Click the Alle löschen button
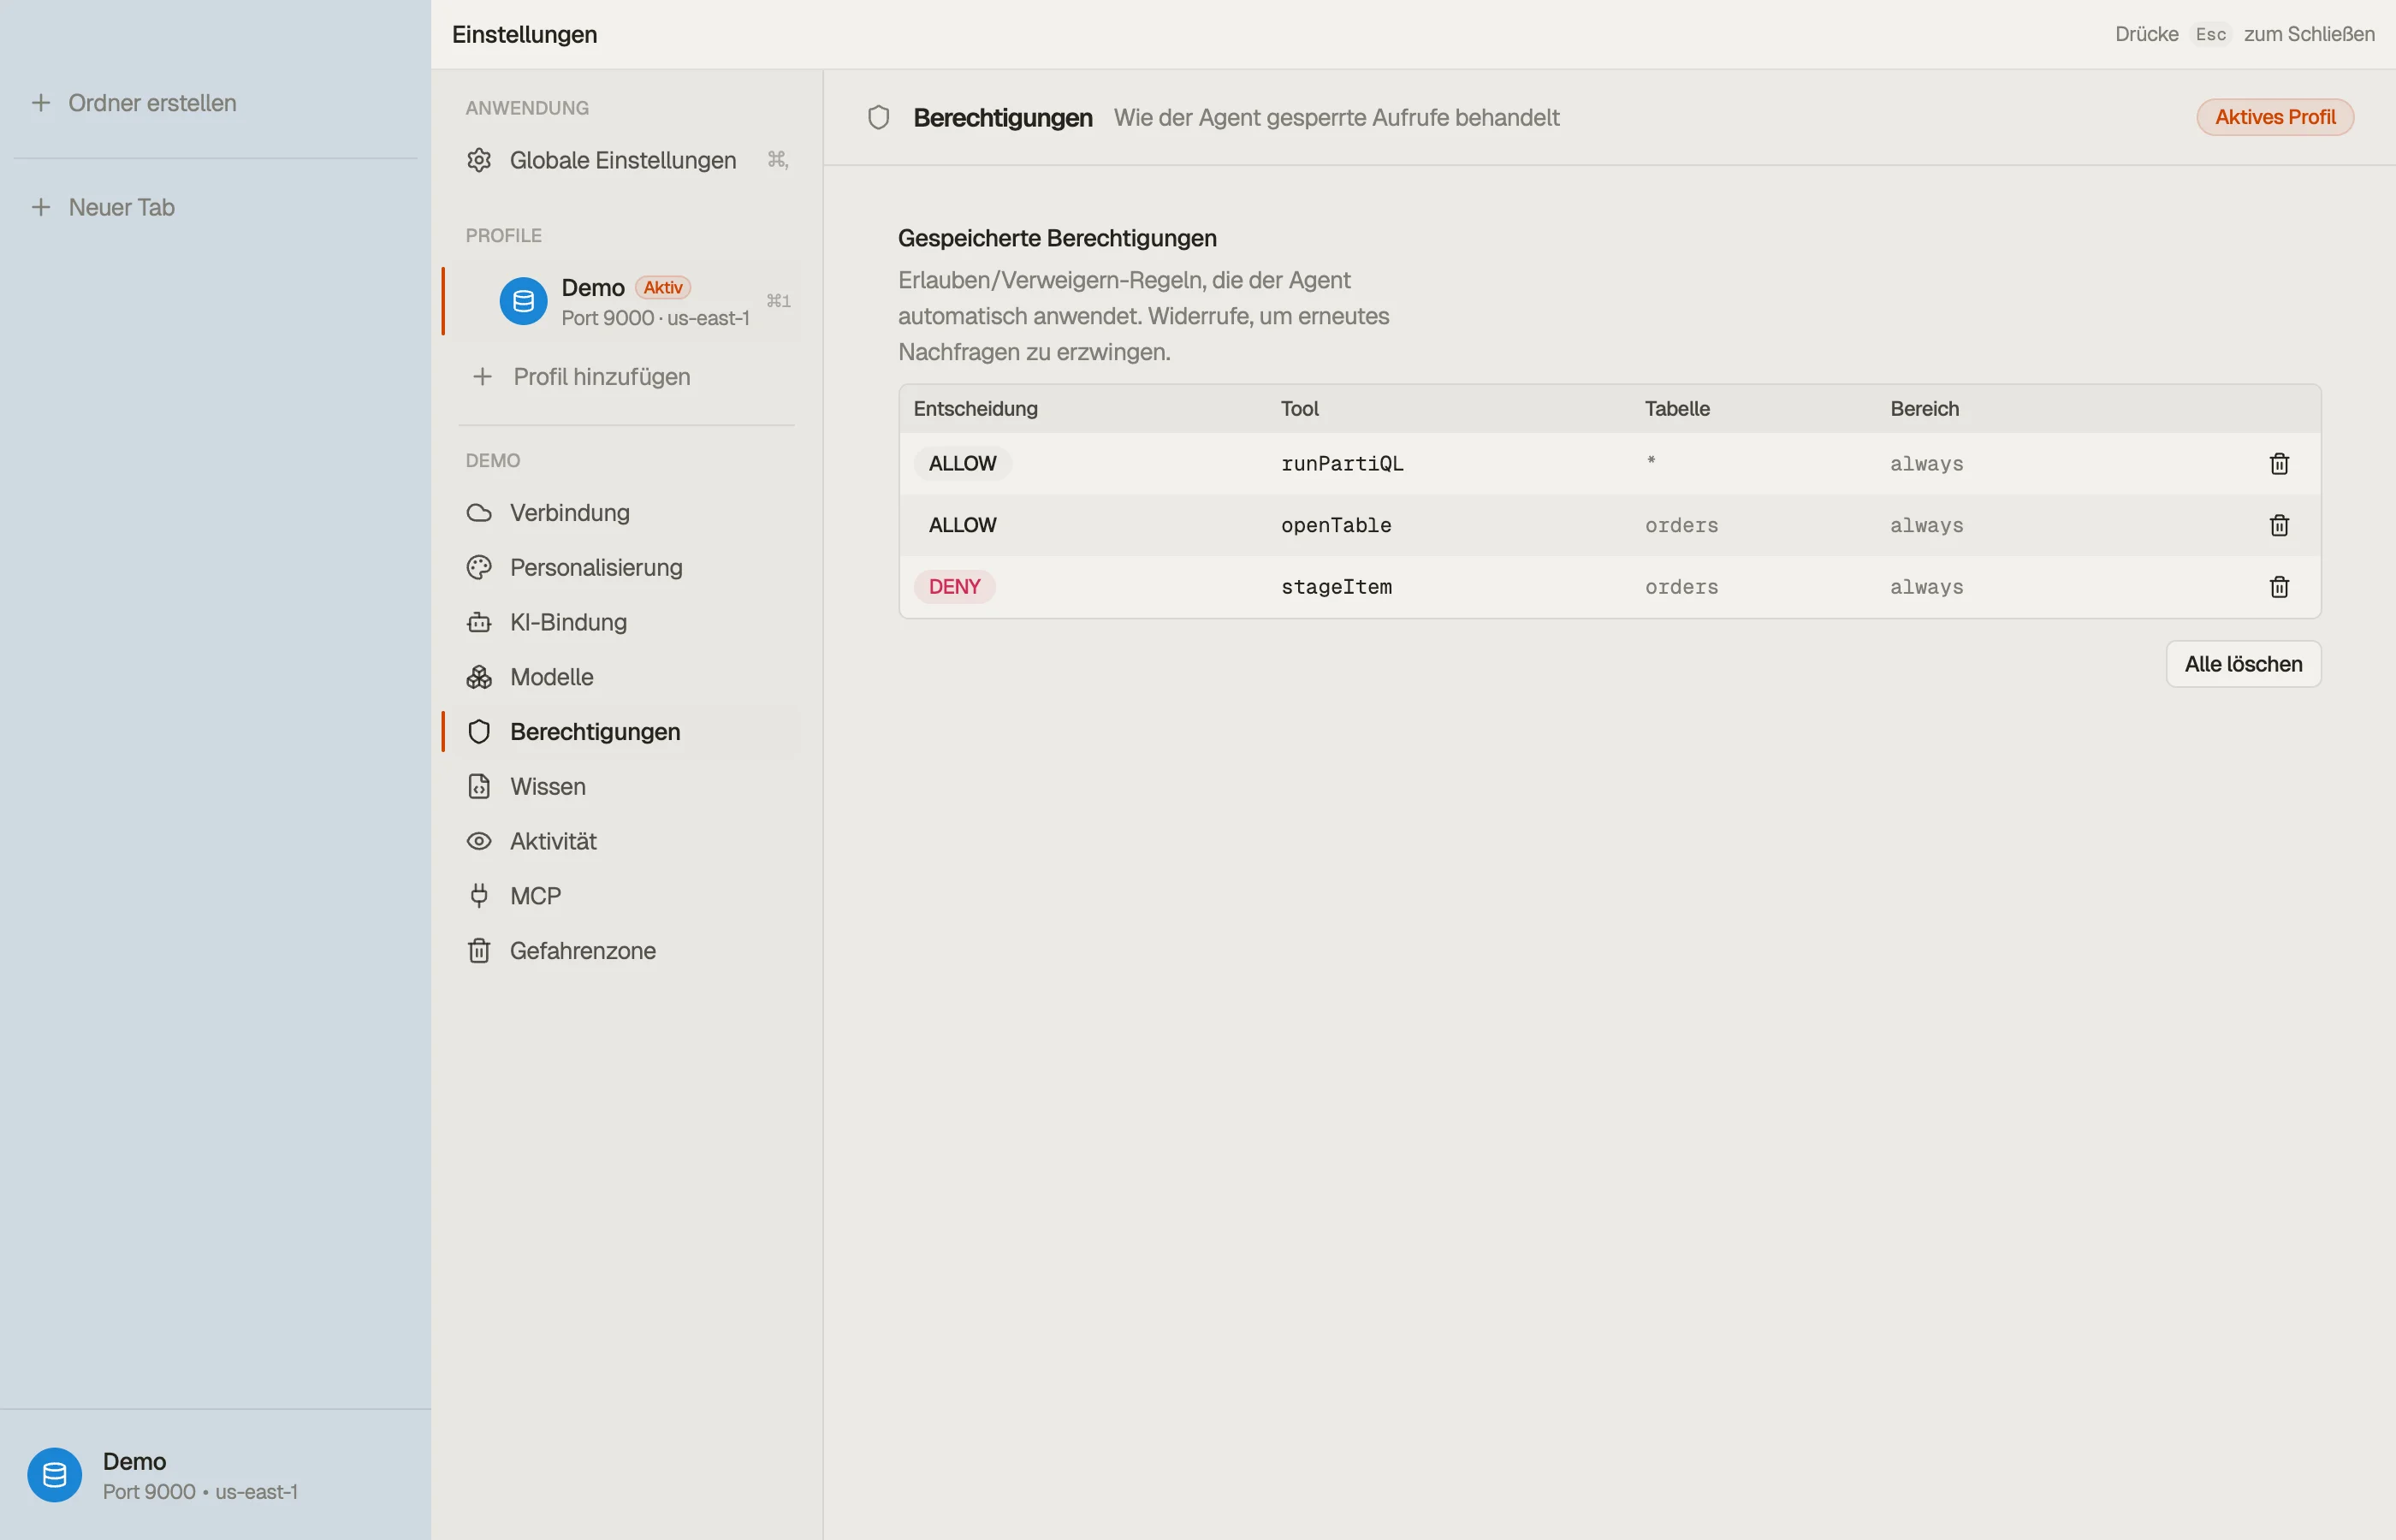Image resolution: width=2396 pixels, height=1540 pixels. tap(2243, 664)
